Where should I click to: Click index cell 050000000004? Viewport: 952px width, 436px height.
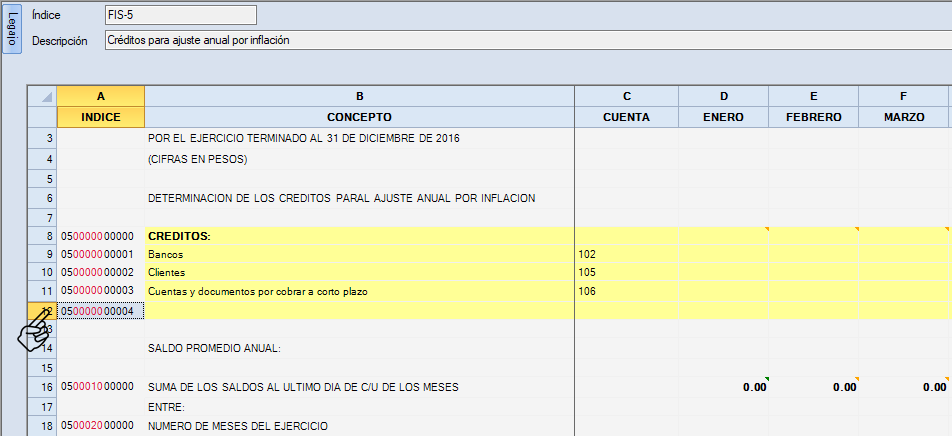[x=100, y=311]
